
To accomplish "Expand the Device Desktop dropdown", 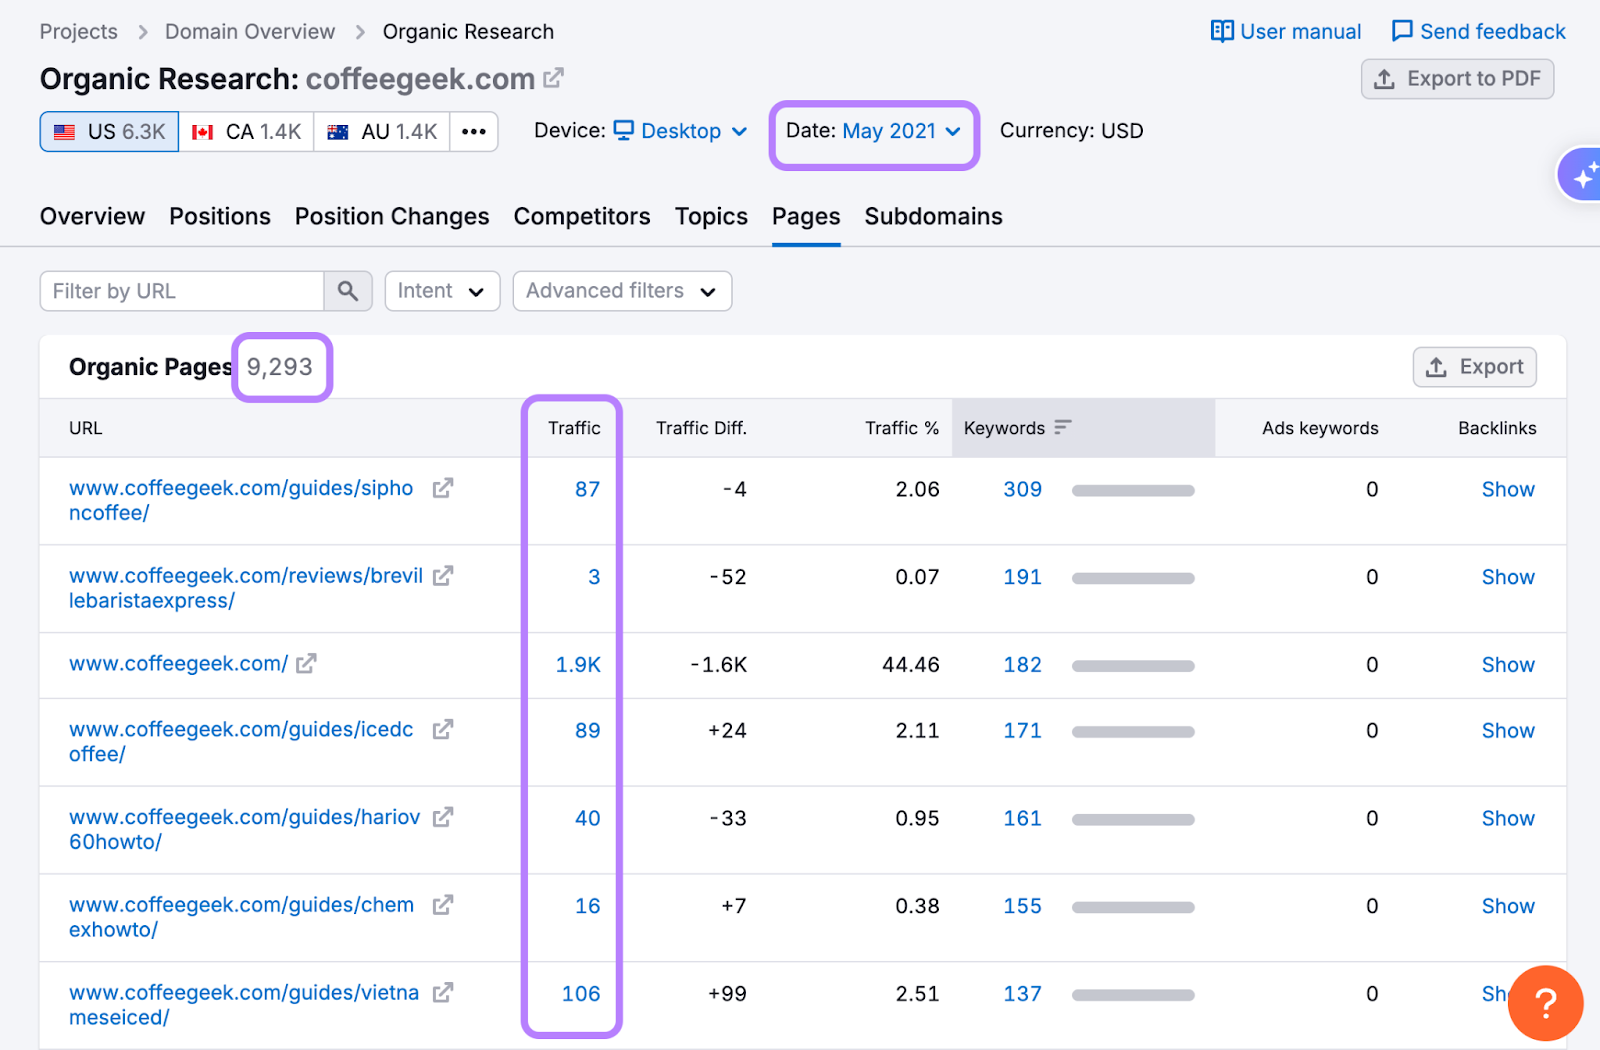I will [x=680, y=131].
